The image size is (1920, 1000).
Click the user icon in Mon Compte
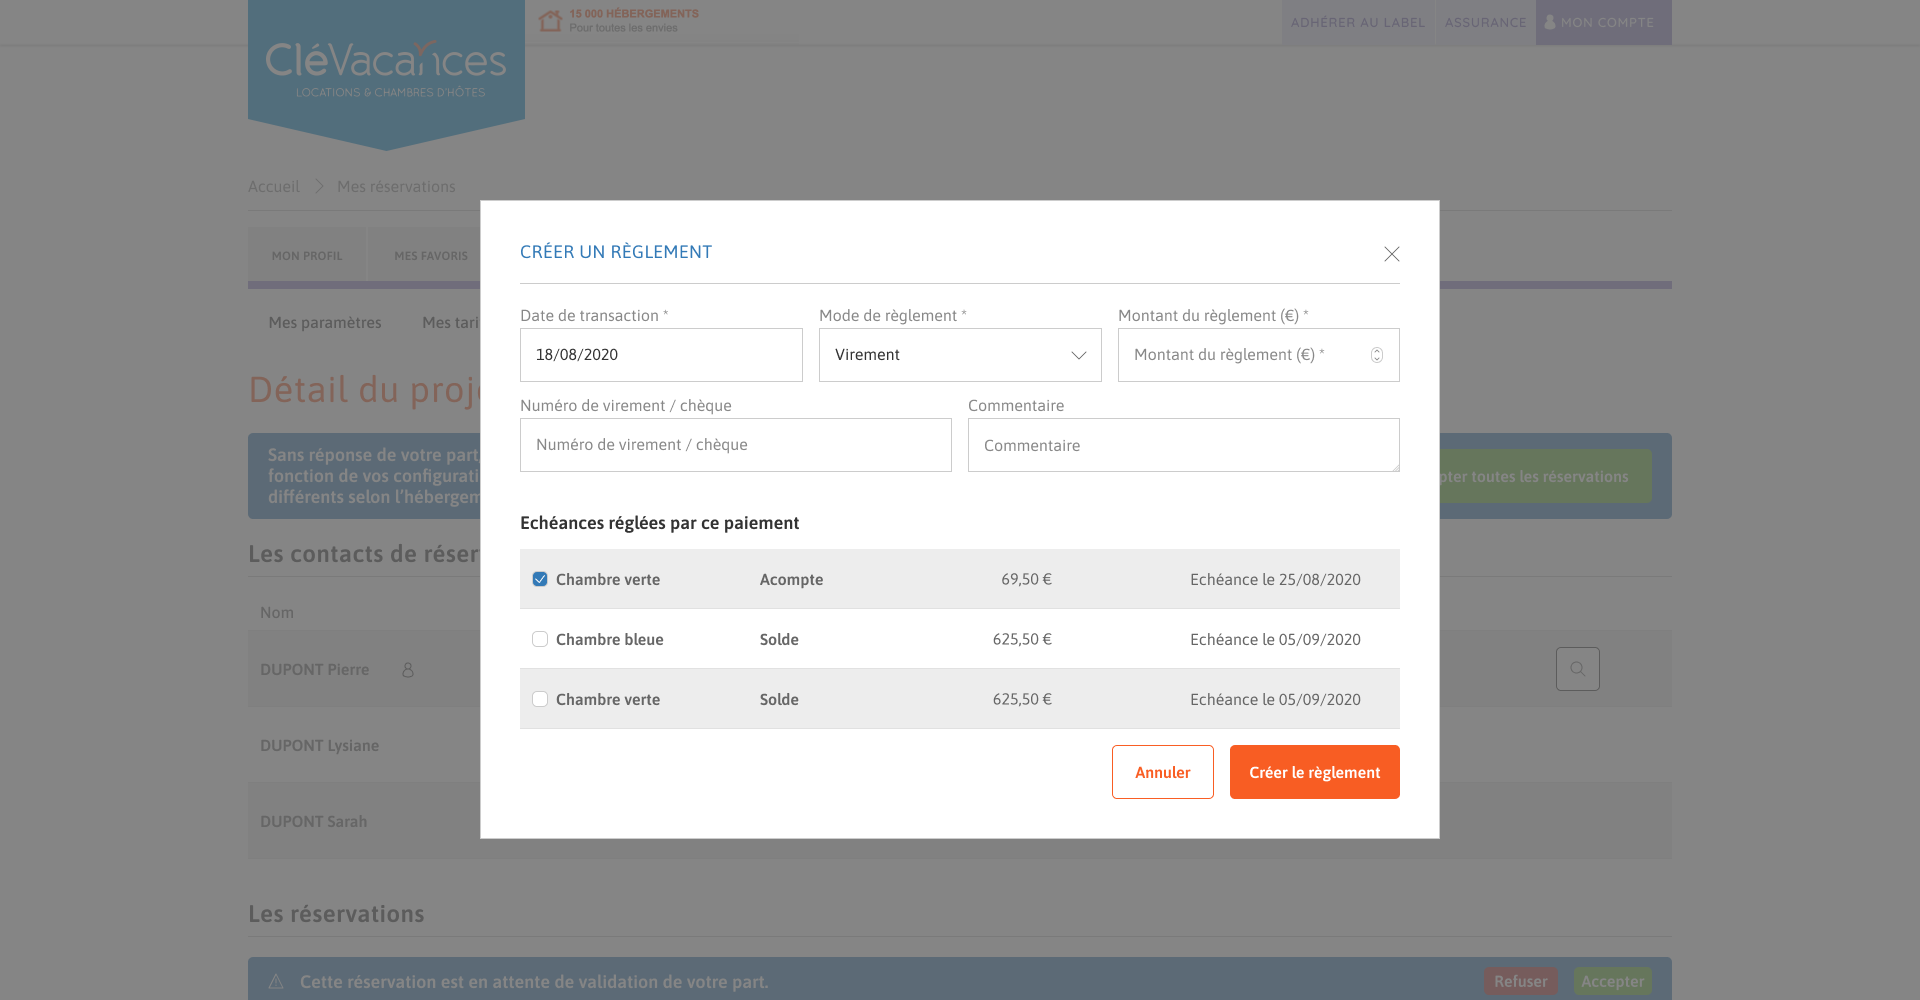[x=1550, y=22]
